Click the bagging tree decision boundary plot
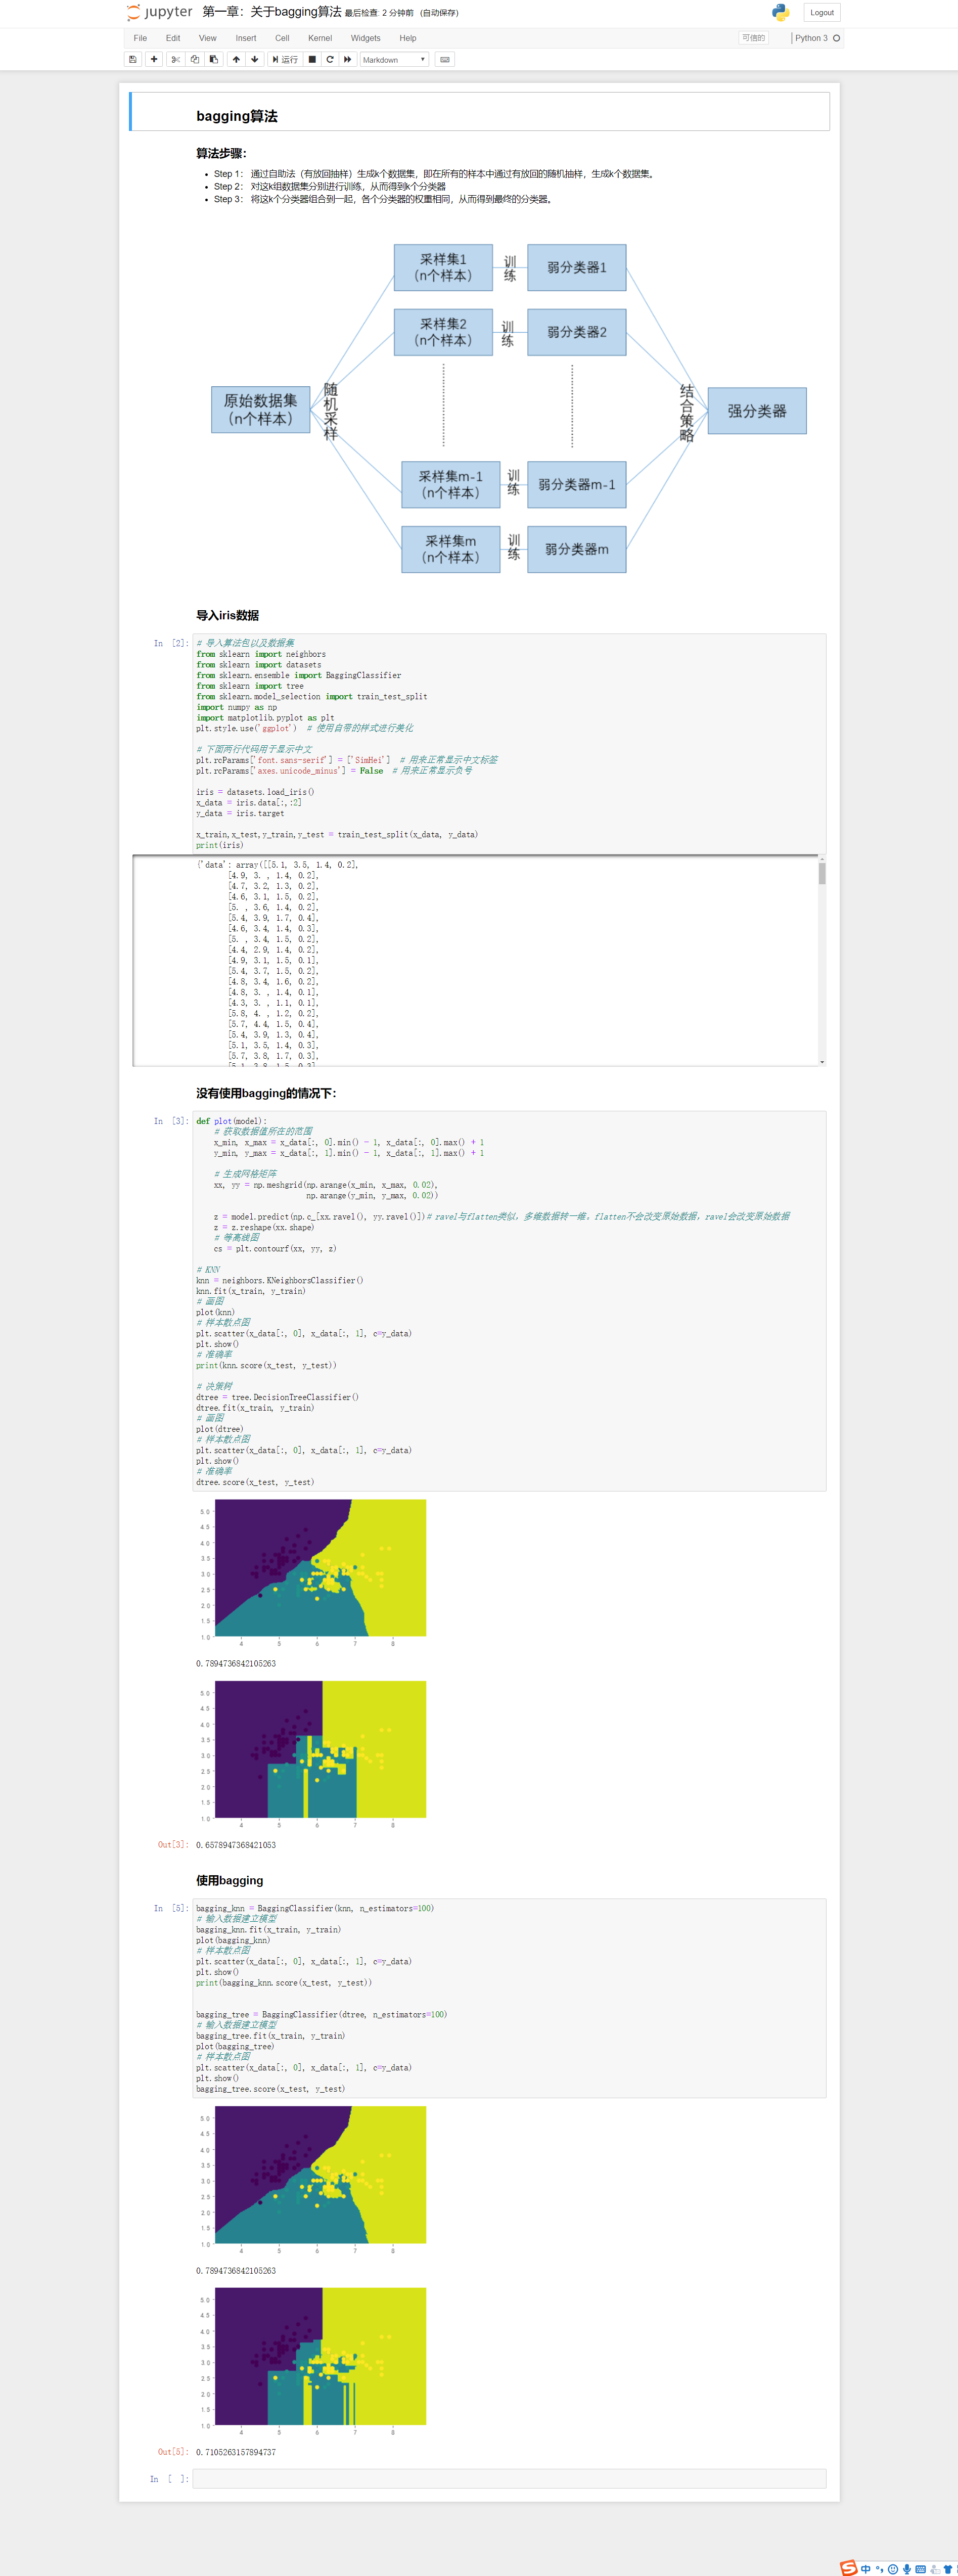Viewport: 958px width, 2576px height. click(312, 2361)
